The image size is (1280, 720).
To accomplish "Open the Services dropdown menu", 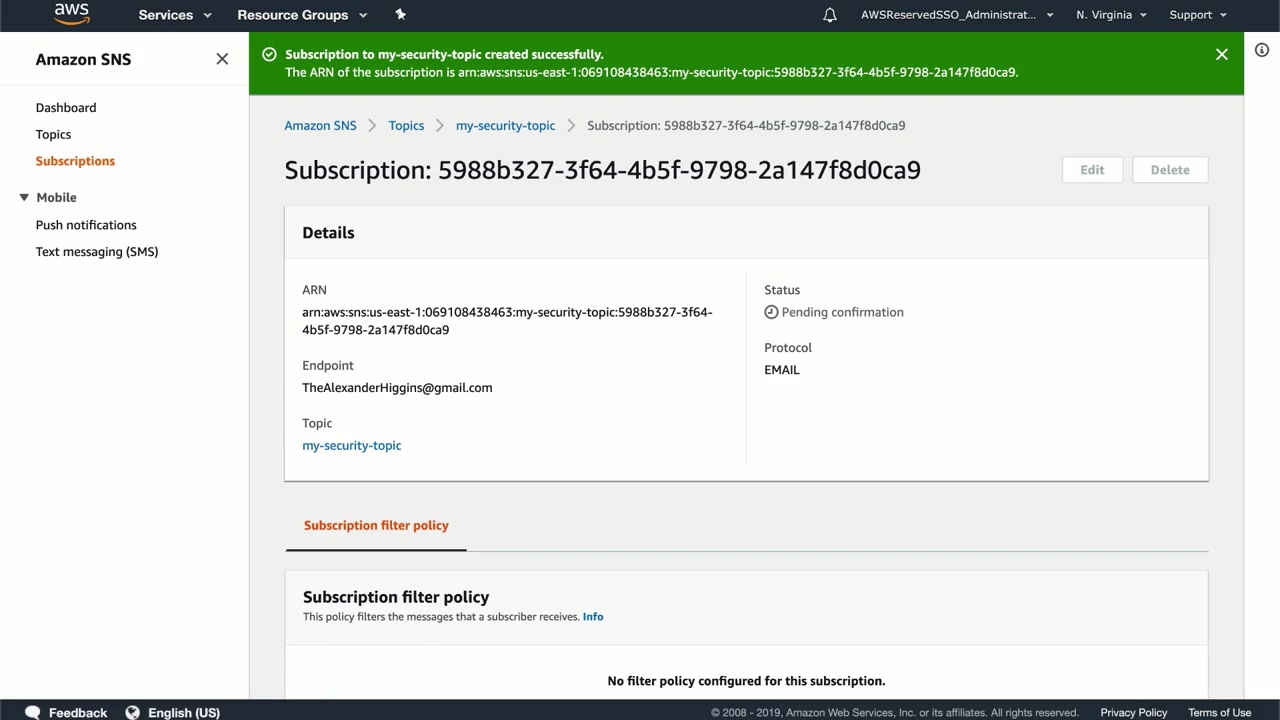I will (x=175, y=15).
